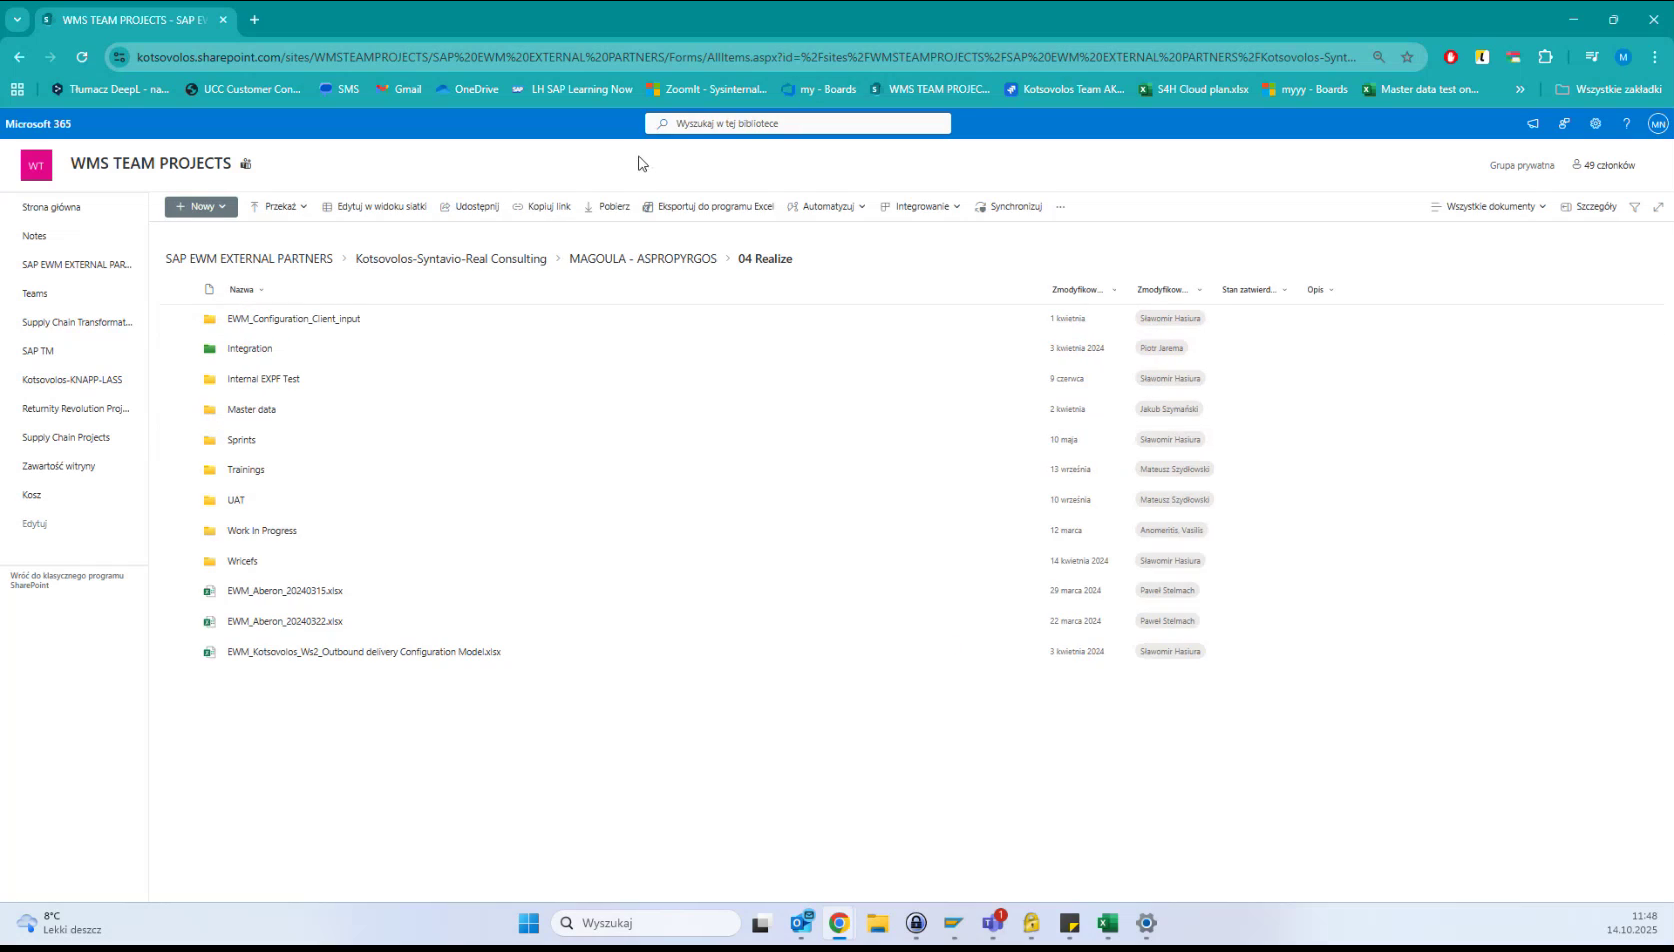
Task: Open the Nowy dropdown menu
Action: (200, 206)
